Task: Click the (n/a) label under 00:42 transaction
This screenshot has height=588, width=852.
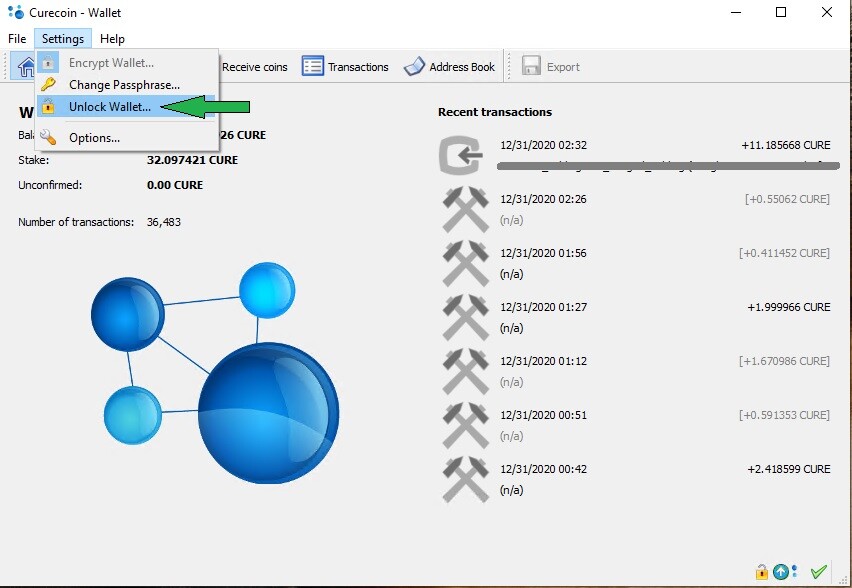Action: click(511, 490)
